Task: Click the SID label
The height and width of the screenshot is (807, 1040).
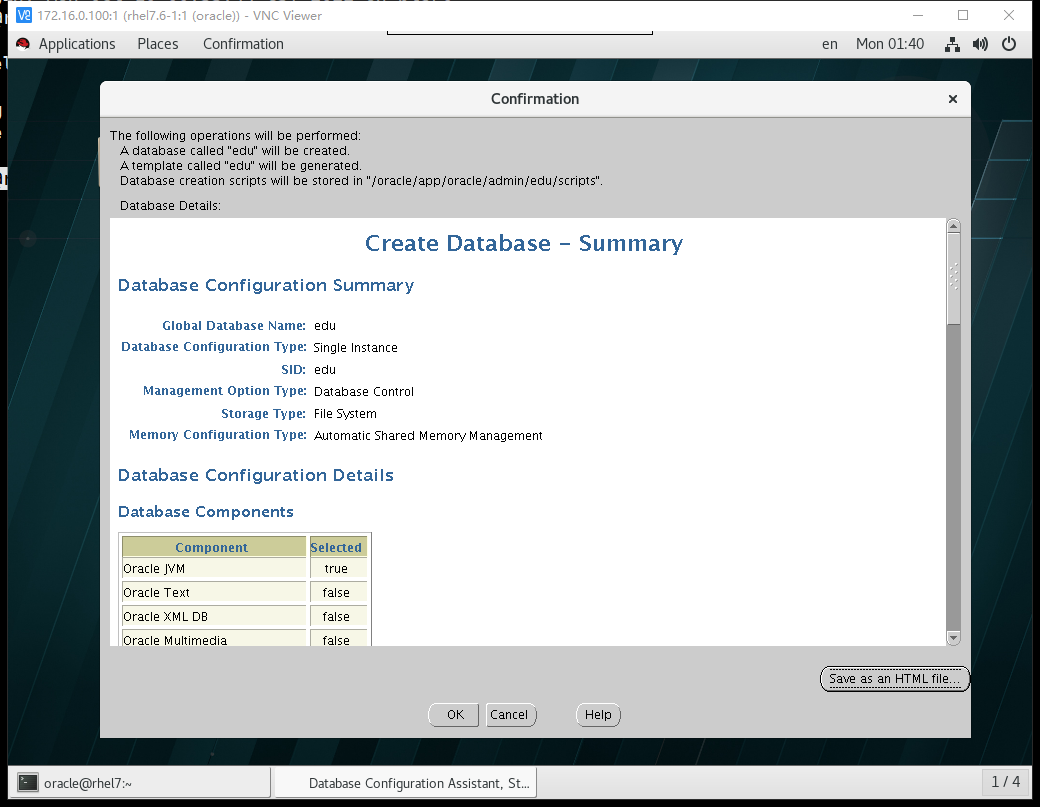Action: [293, 369]
